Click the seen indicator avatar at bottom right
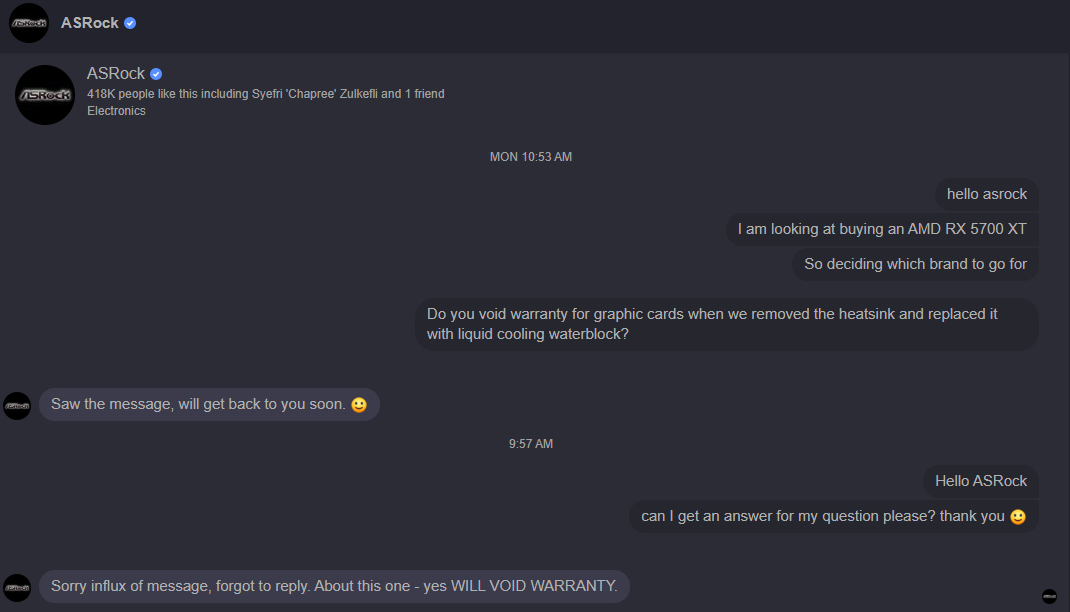 [1049, 596]
